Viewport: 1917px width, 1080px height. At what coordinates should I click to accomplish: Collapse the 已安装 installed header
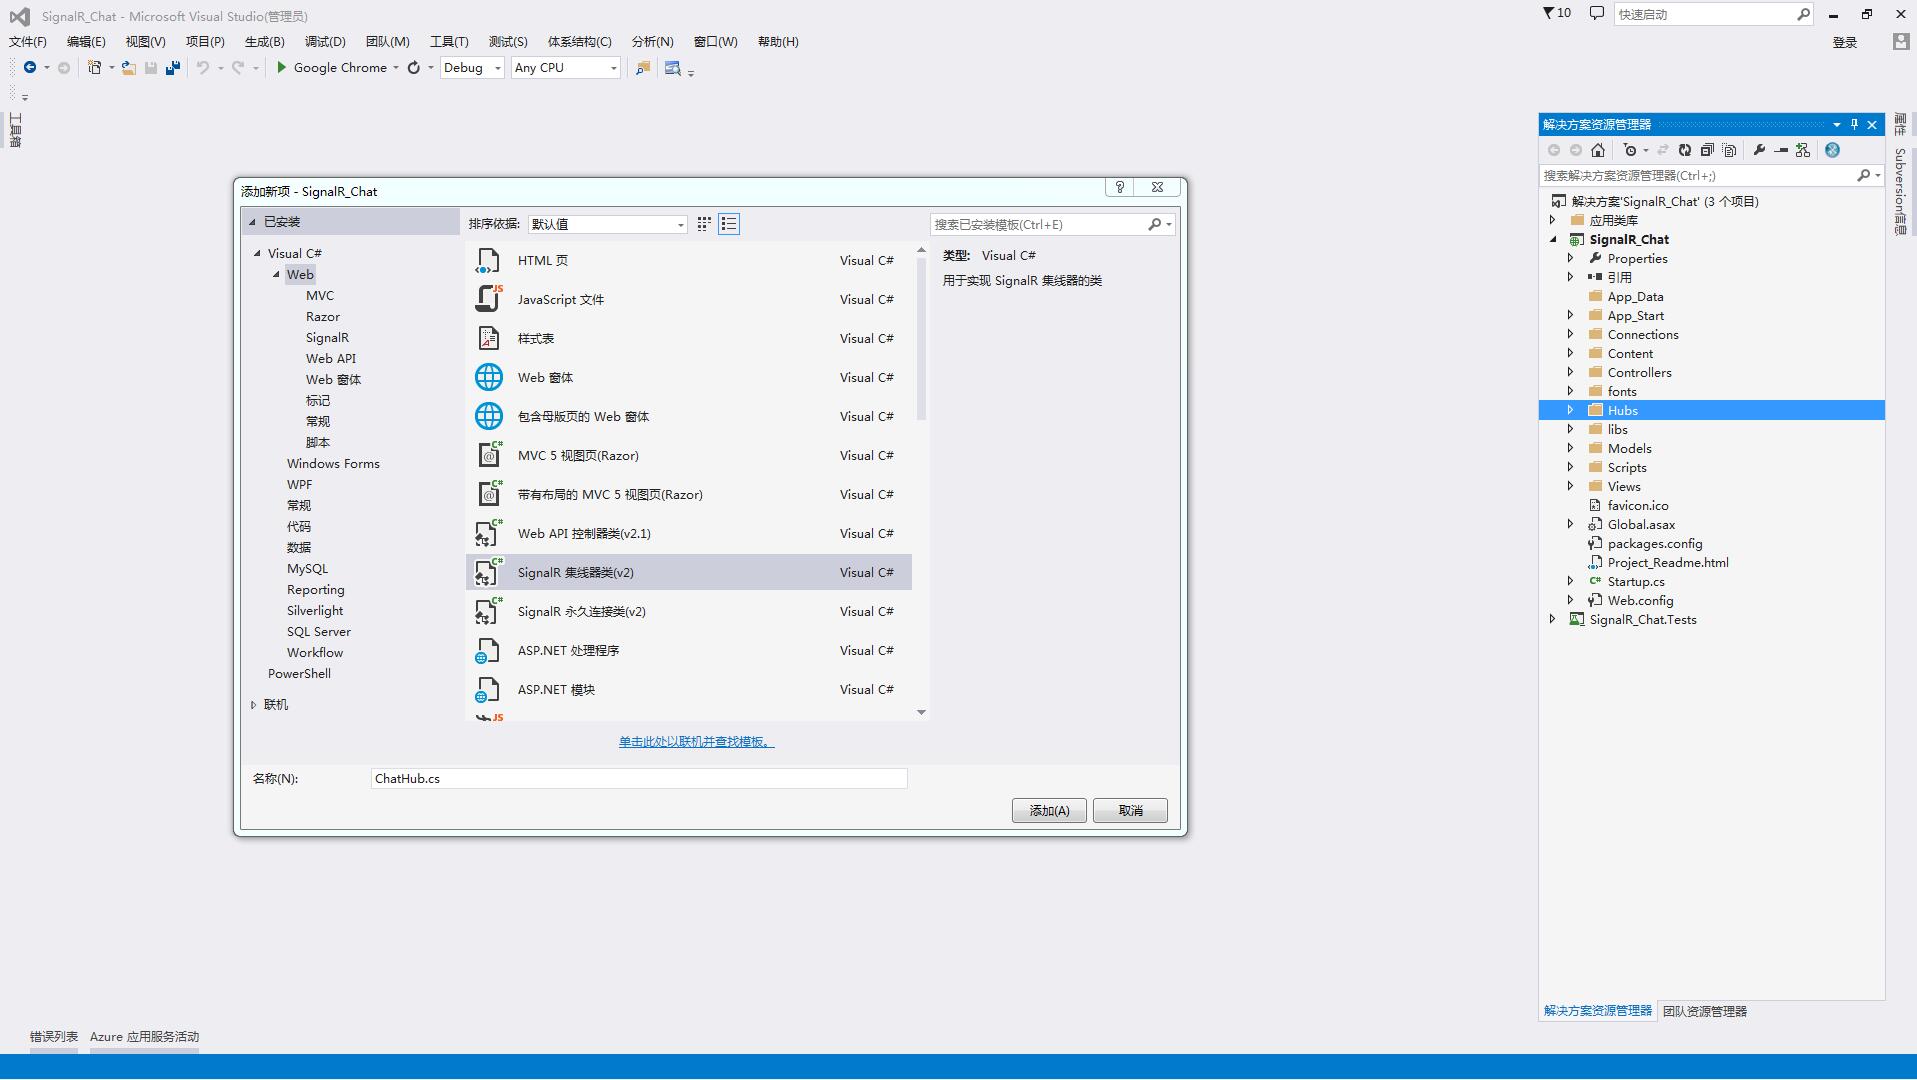click(x=252, y=222)
